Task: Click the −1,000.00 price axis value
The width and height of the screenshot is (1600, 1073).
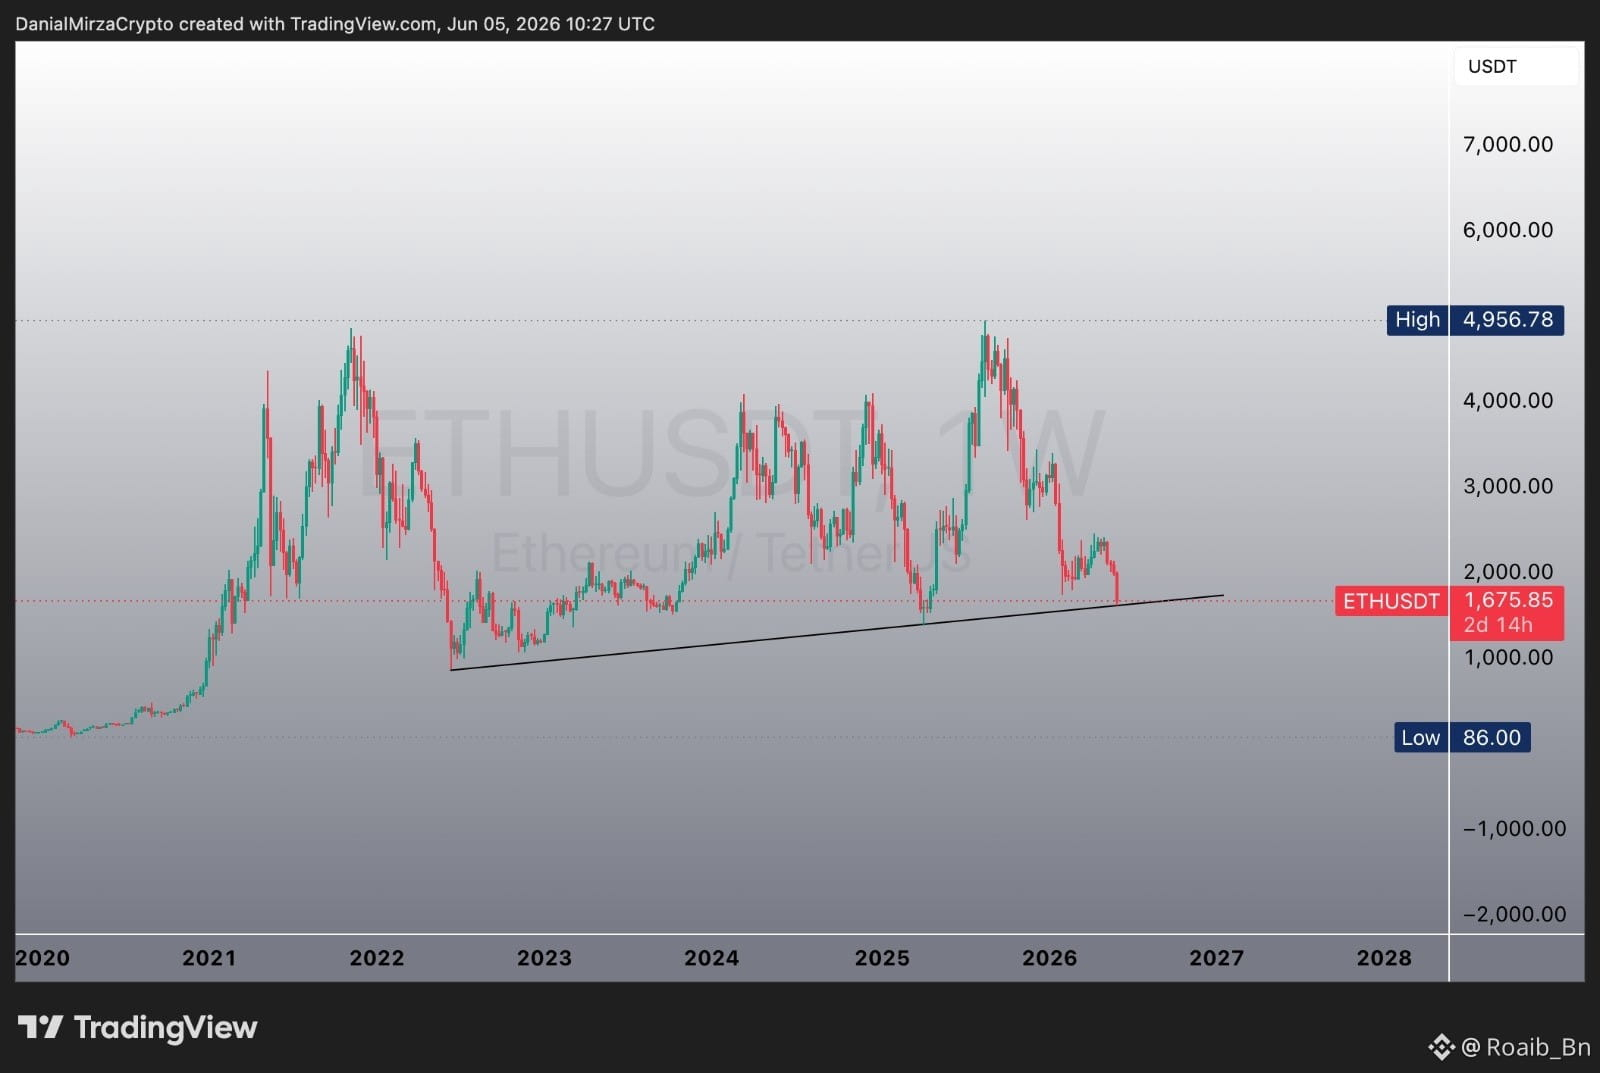Action: 1514,828
